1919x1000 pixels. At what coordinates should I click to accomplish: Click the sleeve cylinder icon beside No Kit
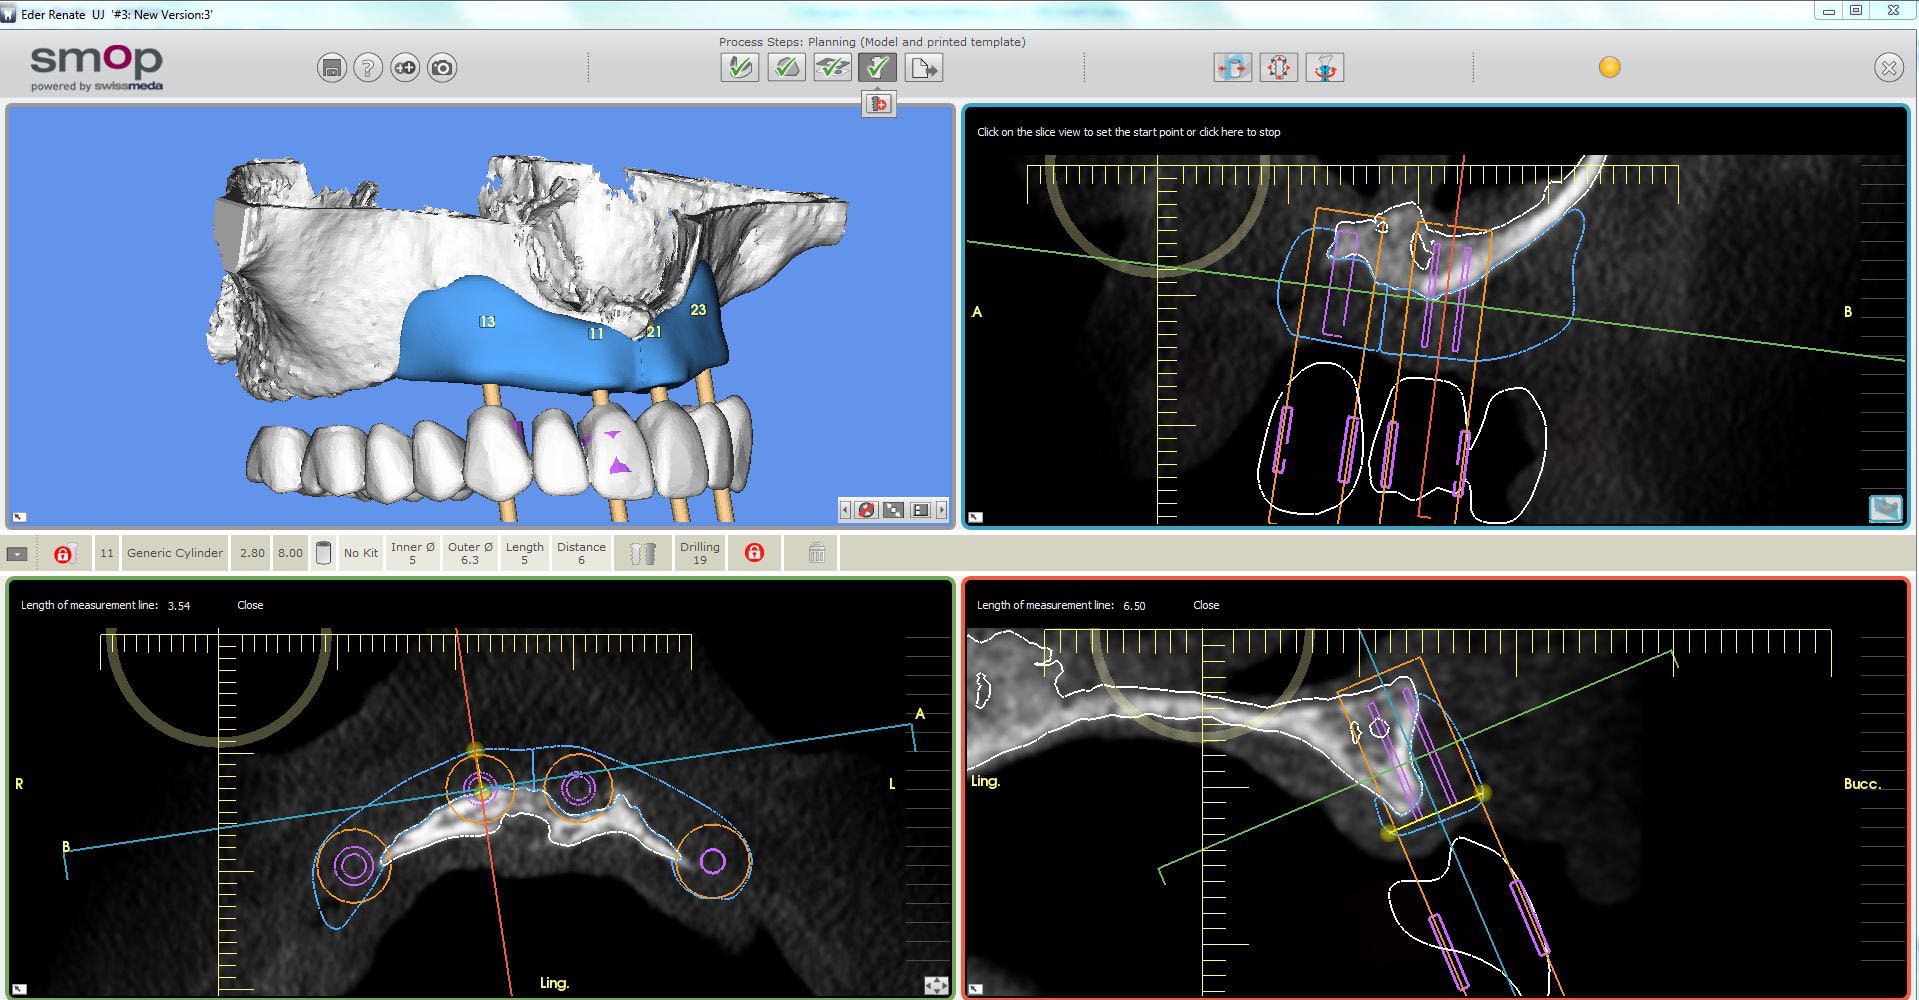coord(323,553)
